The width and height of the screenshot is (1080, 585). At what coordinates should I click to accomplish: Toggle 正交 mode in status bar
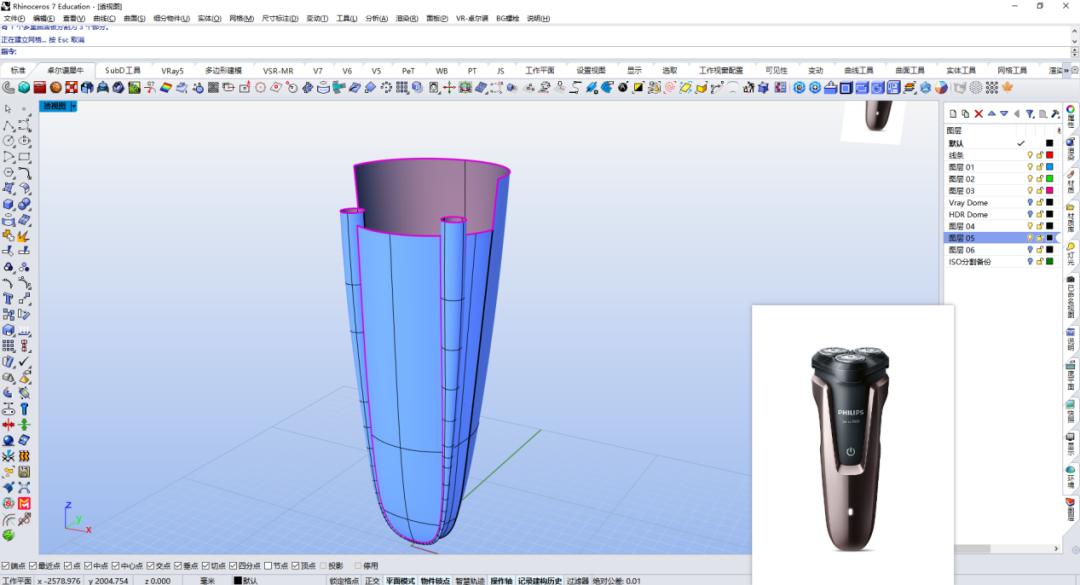[x=372, y=581]
